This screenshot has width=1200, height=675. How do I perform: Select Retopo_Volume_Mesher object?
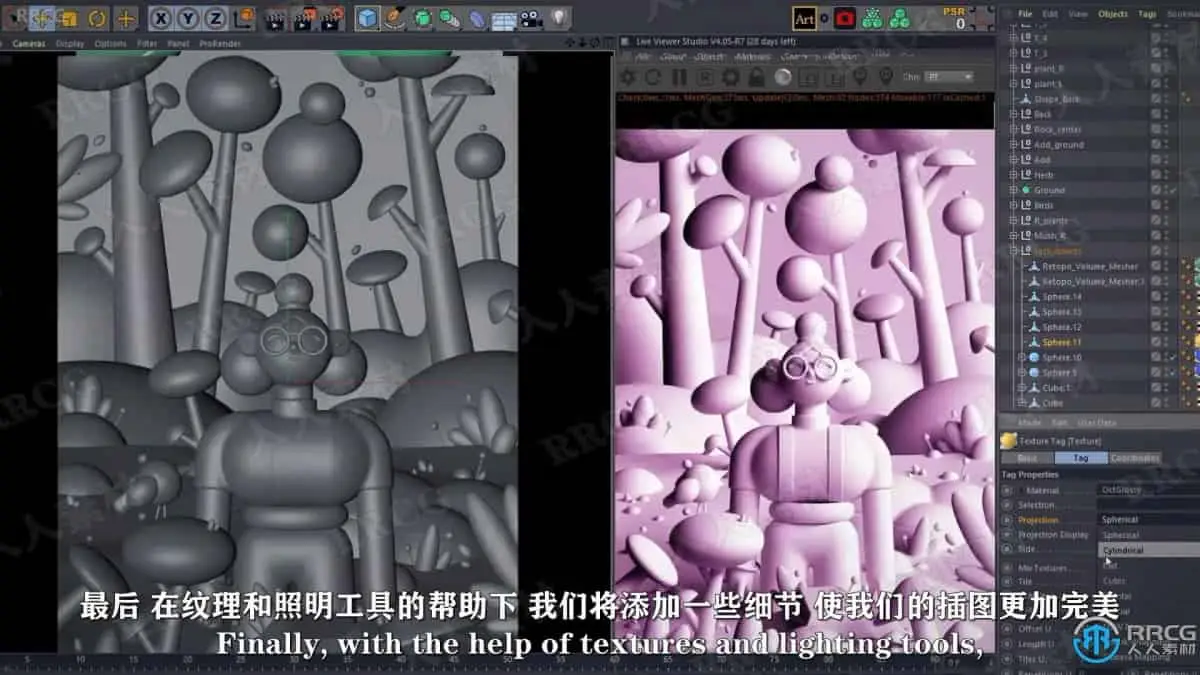1090,266
